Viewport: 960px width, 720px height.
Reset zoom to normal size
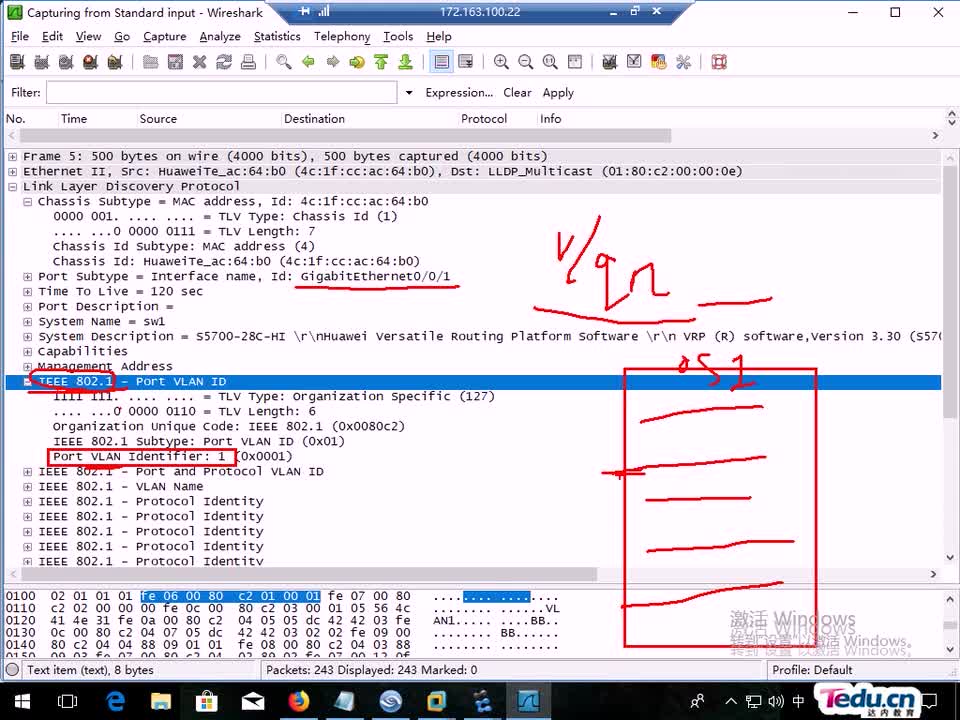click(550, 62)
